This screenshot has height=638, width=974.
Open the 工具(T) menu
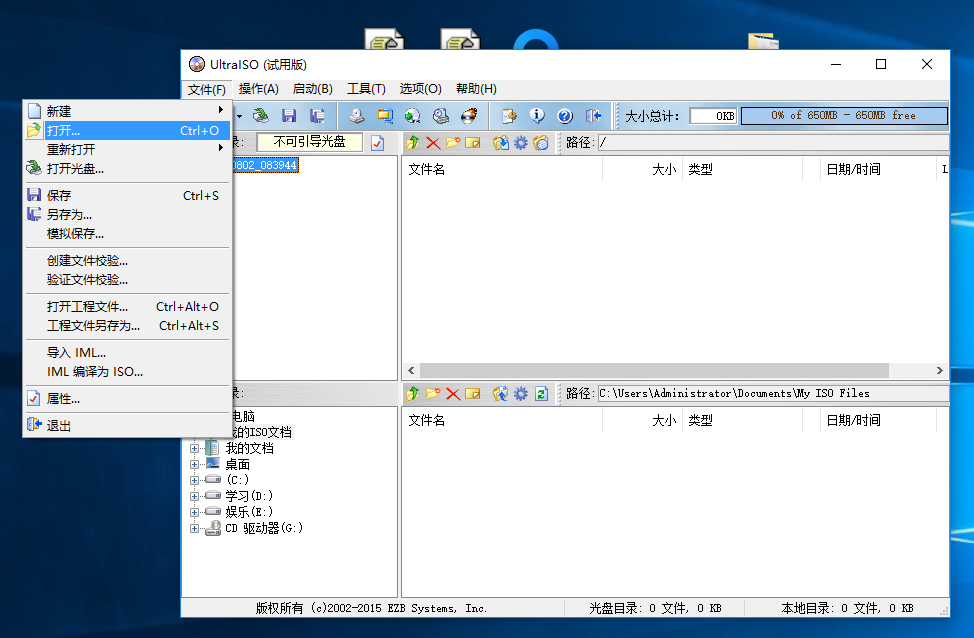click(366, 89)
